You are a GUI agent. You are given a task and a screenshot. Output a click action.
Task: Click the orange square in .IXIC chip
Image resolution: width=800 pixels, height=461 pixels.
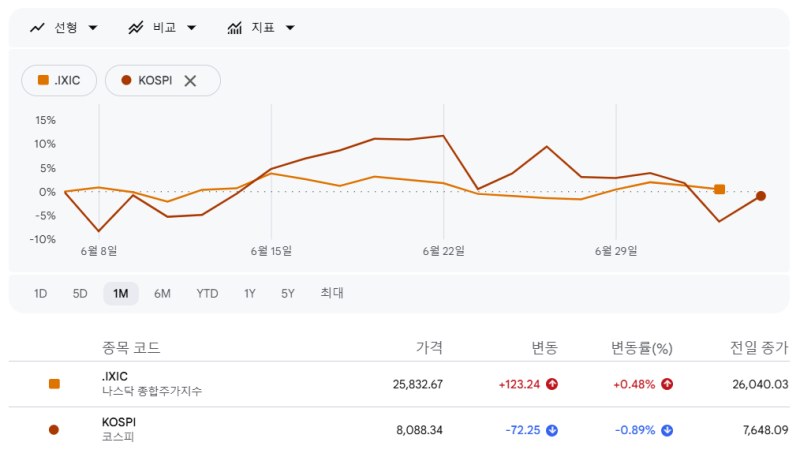pos(43,80)
